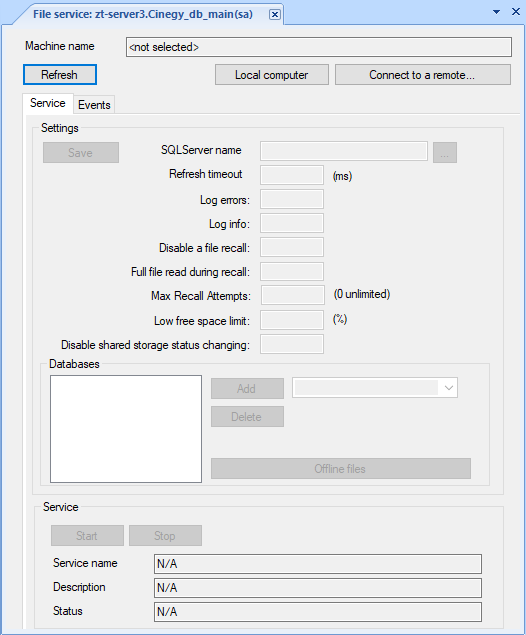Click inside the Databases list box
The height and width of the screenshot is (635, 526).
click(126, 429)
